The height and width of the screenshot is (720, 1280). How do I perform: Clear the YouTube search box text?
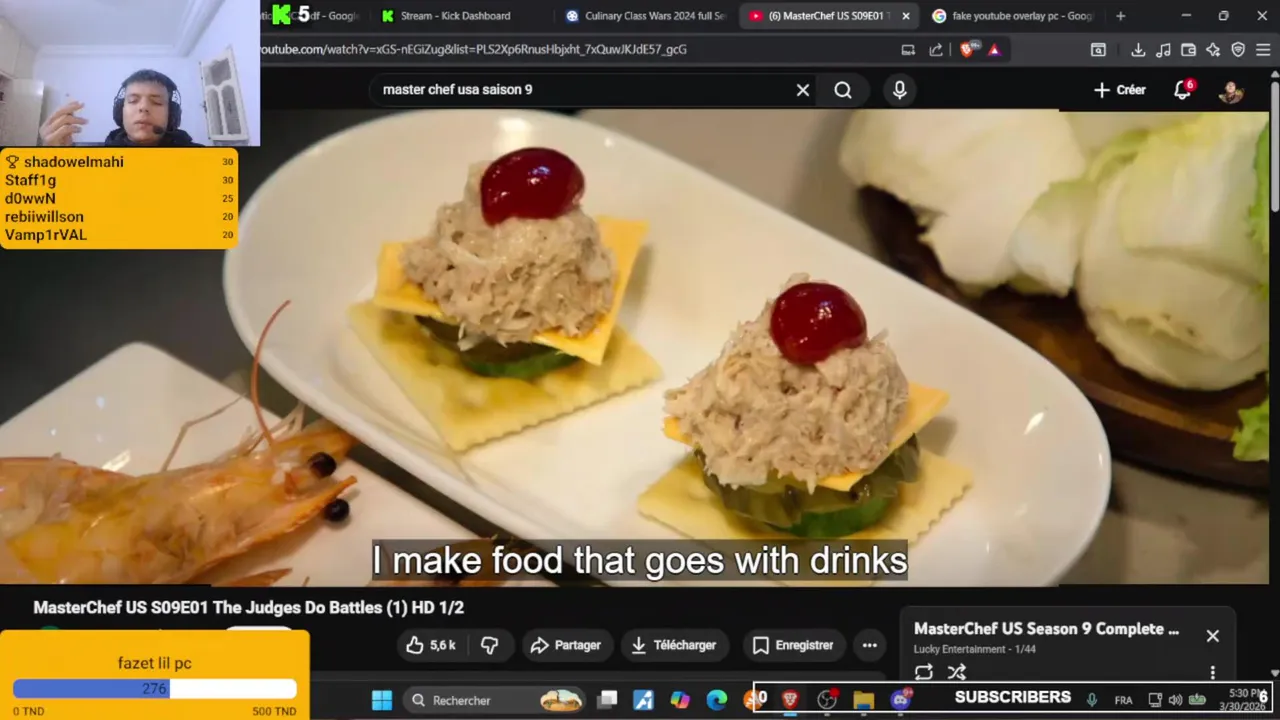[x=802, y=90]
